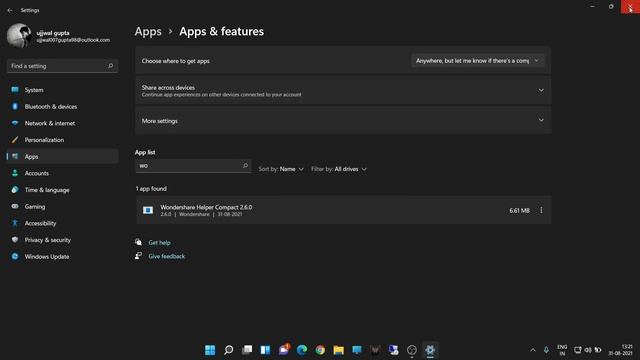
Task: Open Privacy & security settings
Action: [x=62, y=240]
